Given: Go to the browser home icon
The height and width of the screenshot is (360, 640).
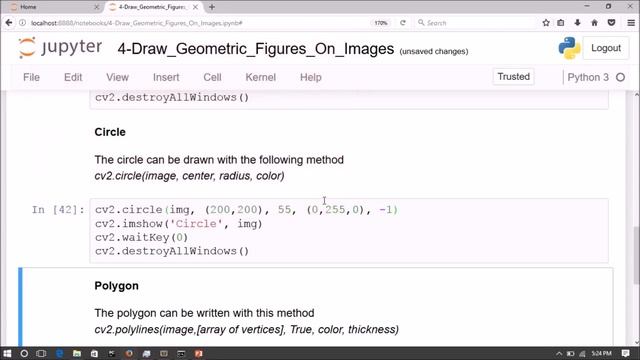Looking at the screenshot, I should (x=594, y=23).
